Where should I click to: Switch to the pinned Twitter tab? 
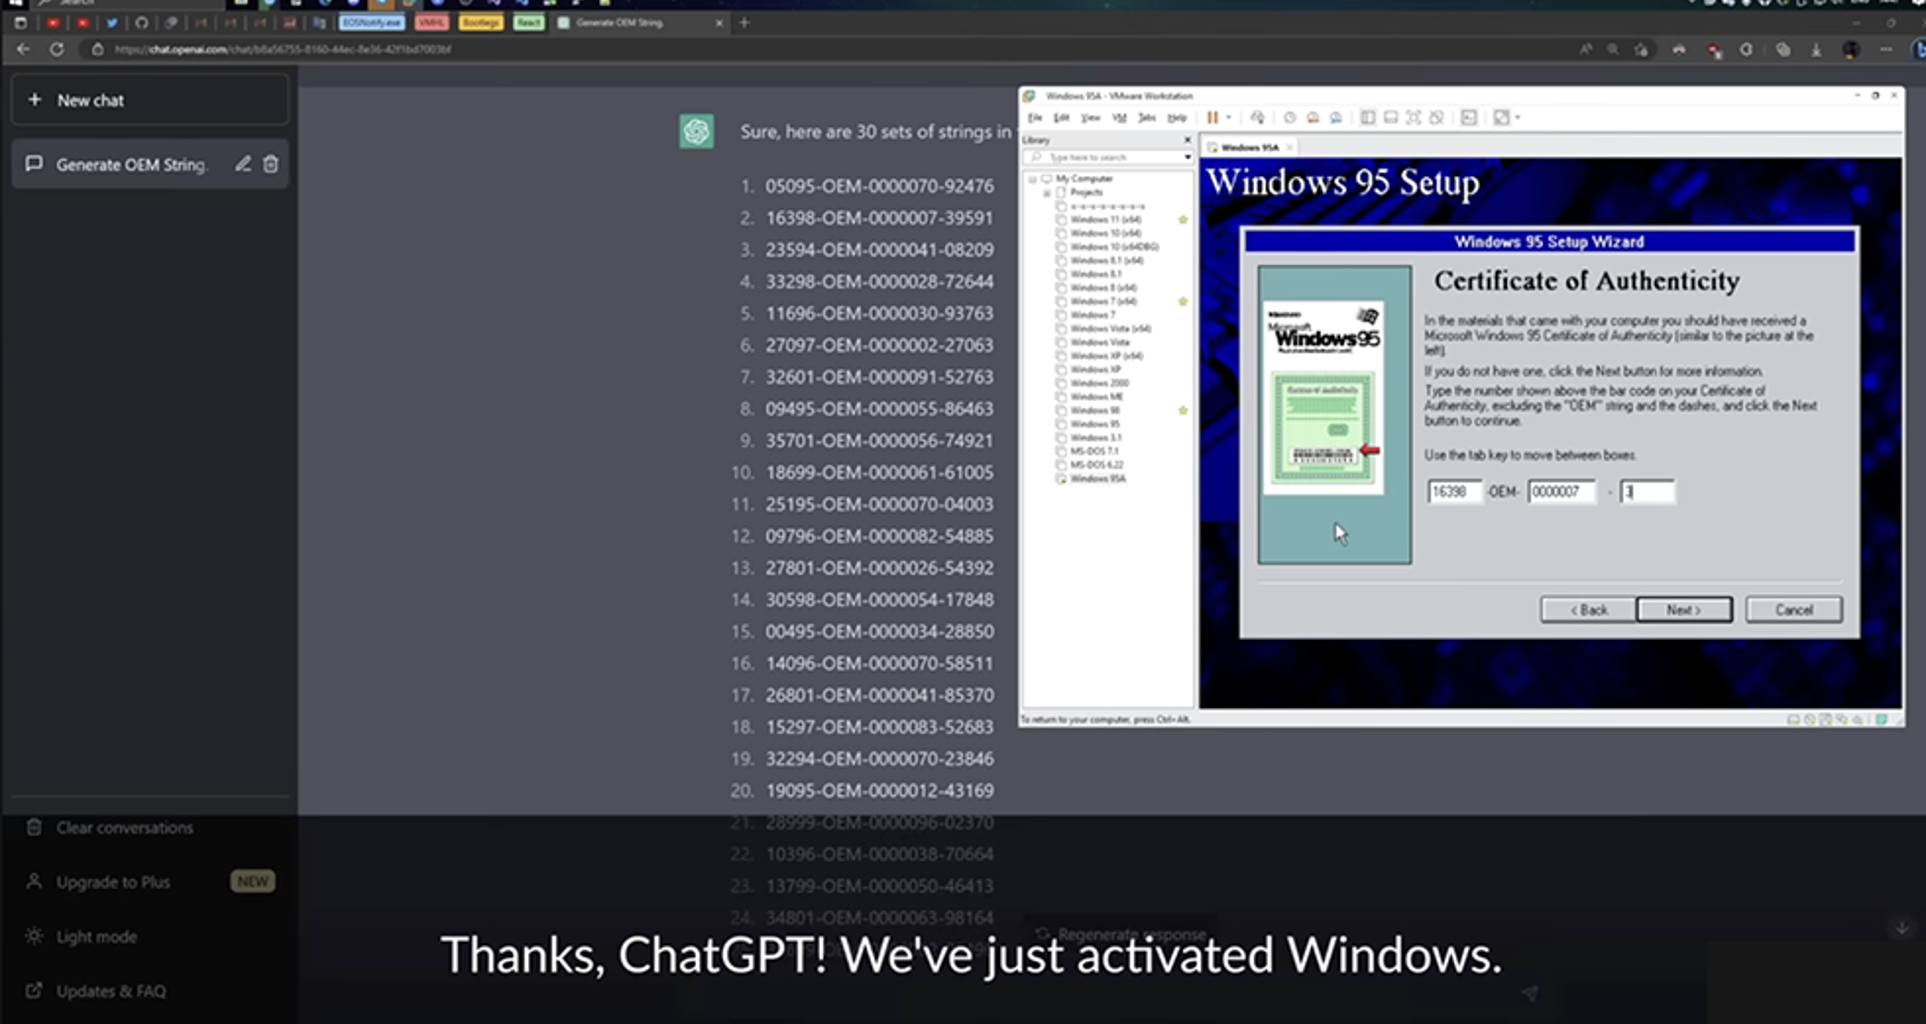click(x=112, y=22)
